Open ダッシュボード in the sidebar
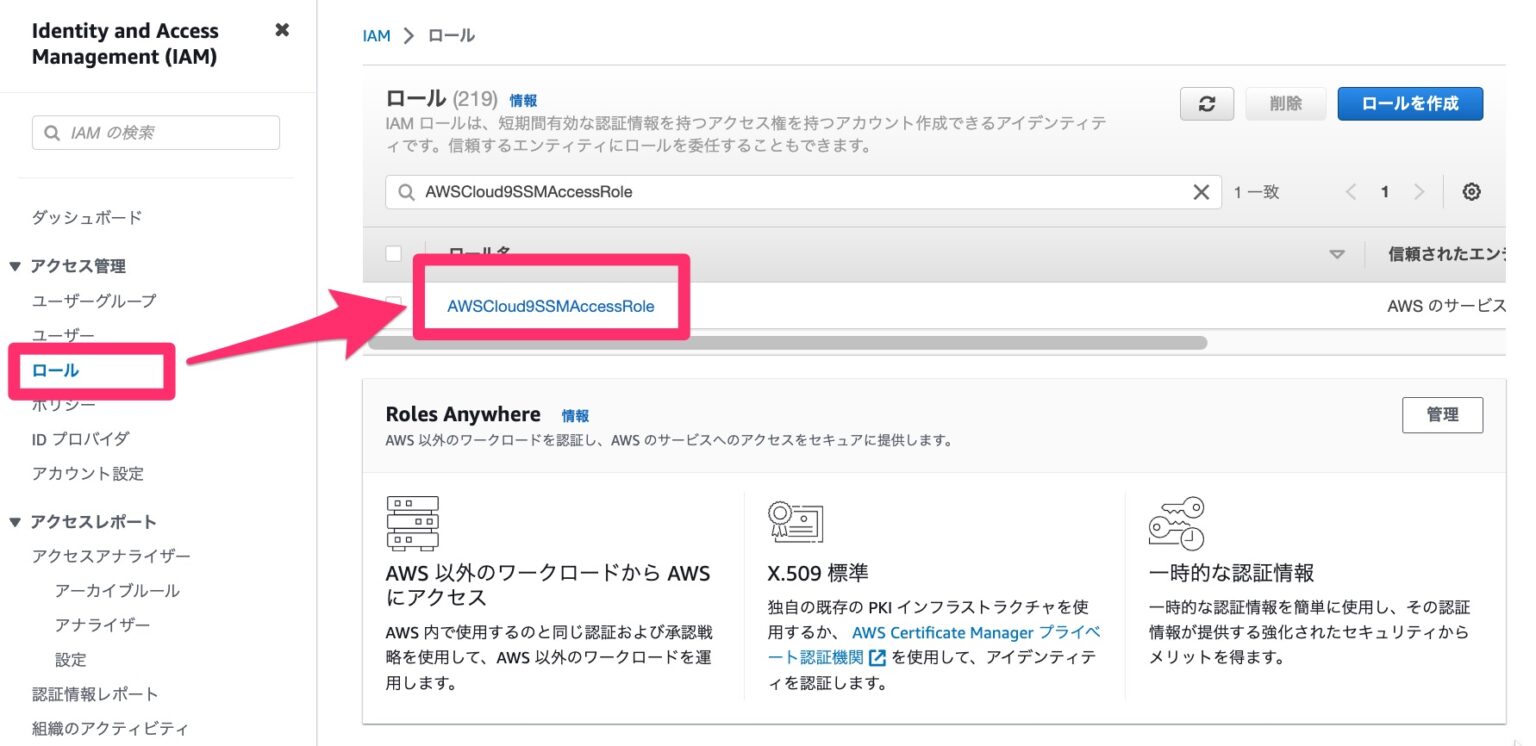Viewport: 1536px width, 746px height. [x=87, y=217]
